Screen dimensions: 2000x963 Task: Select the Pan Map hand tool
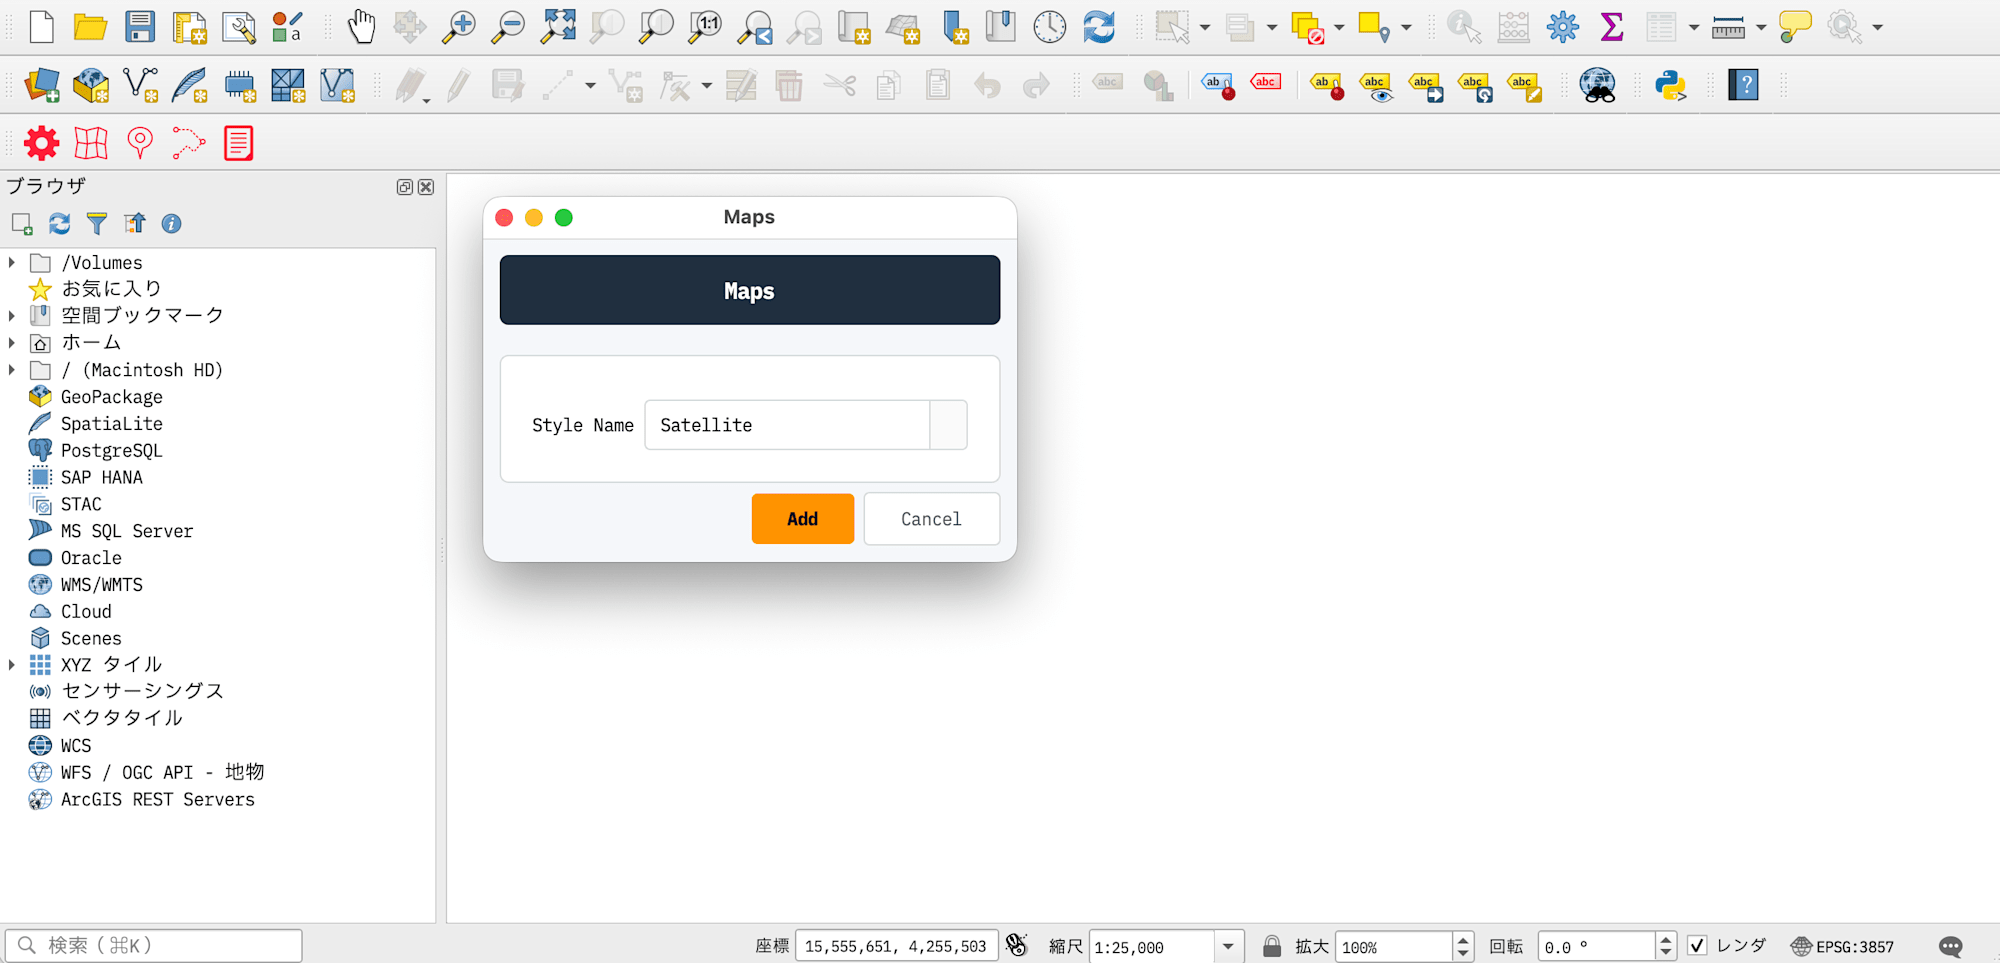[361, 27]
